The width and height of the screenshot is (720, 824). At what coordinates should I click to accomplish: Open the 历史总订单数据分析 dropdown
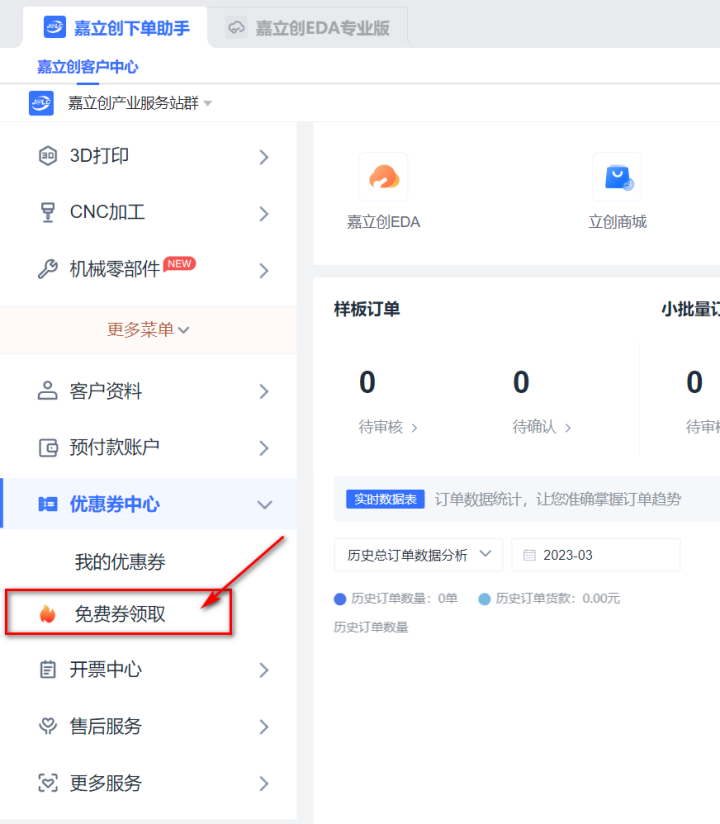[418, 555]
